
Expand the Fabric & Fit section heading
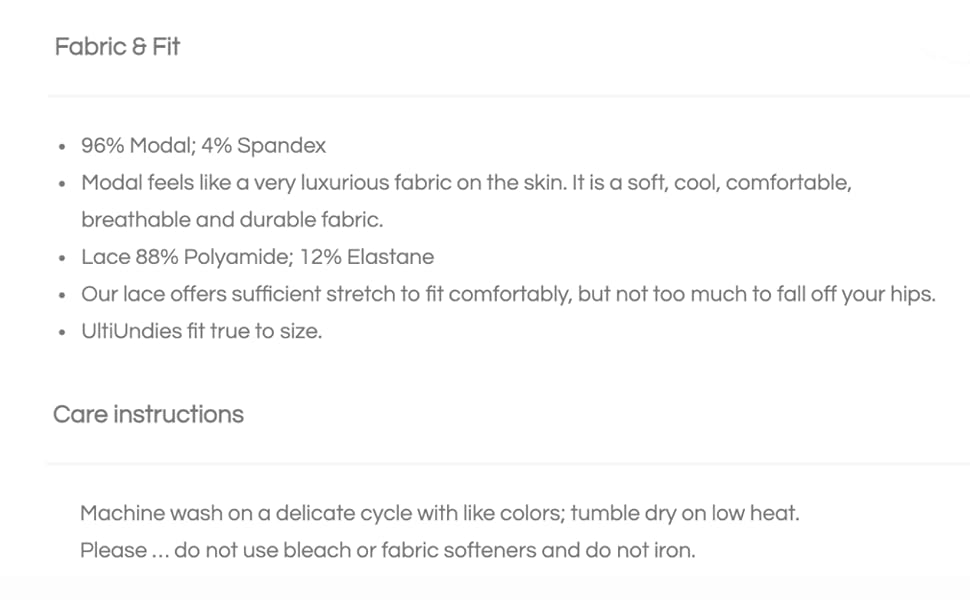[x=117, y=47]
